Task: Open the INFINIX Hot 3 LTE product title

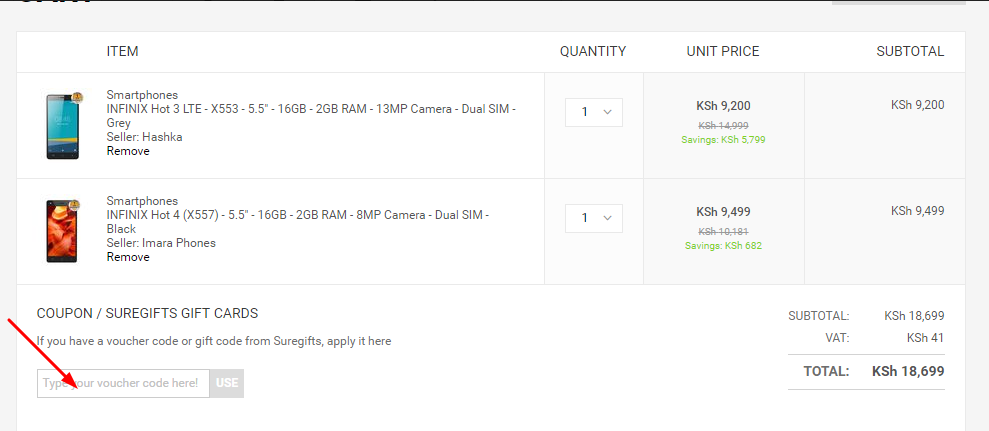Action: point(311,109)
